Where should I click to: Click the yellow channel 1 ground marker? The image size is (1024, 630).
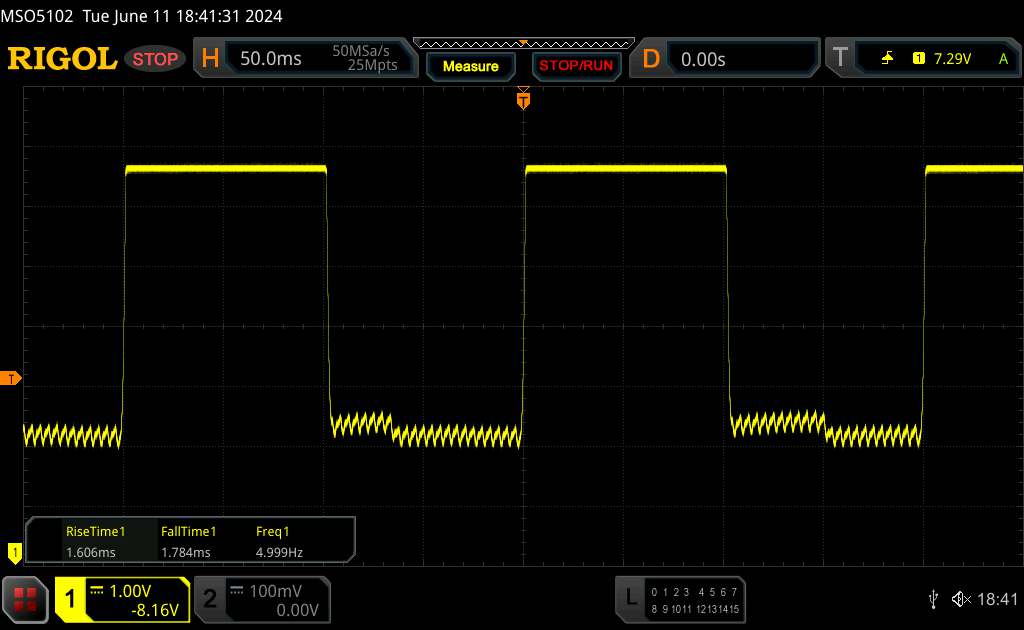[14, 551]
